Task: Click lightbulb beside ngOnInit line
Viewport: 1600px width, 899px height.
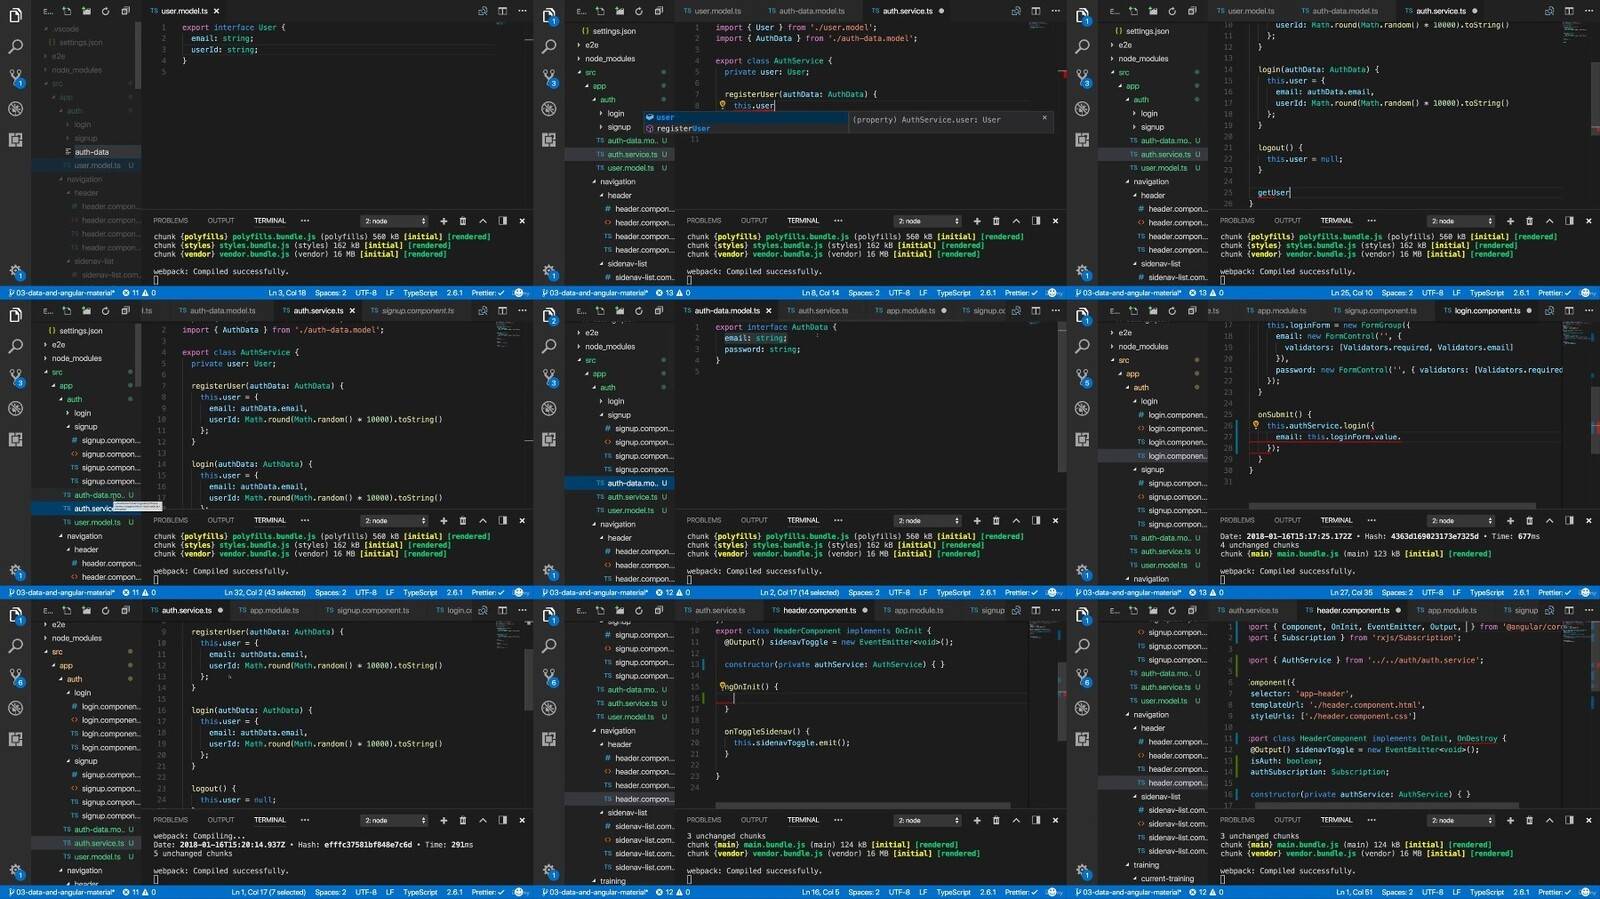Action: pyautogui.click(x=722, y=686)
